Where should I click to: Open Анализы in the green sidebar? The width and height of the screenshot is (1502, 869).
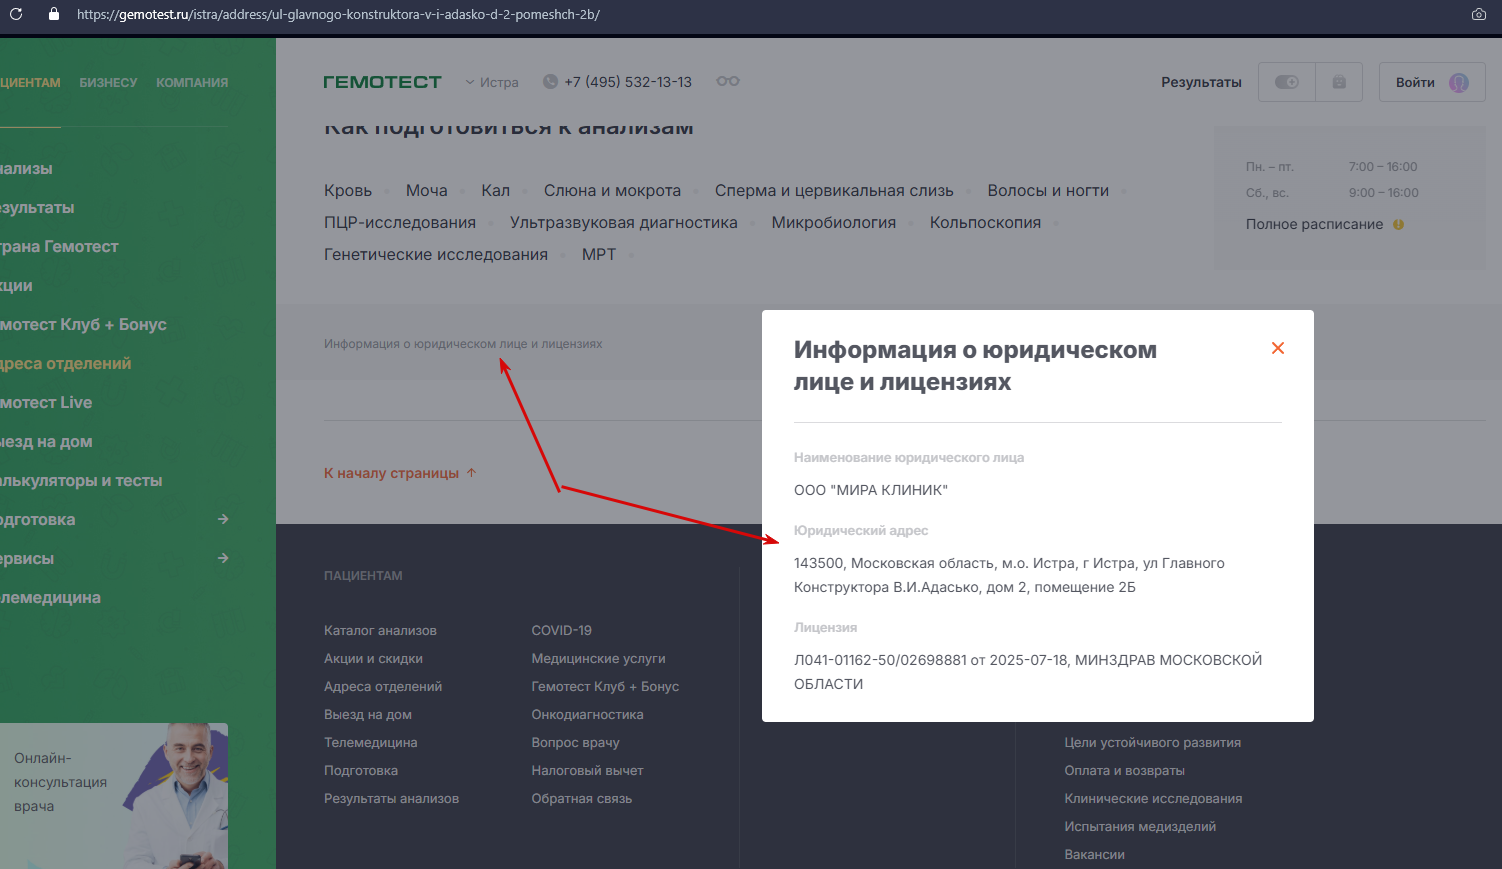[x=26, y=169]
